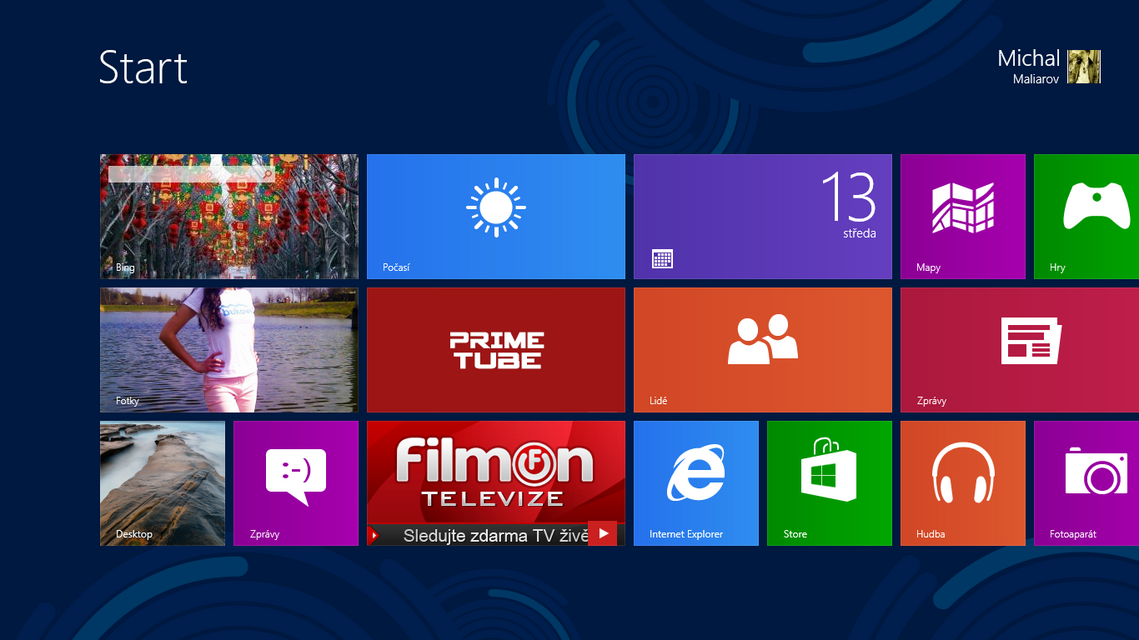Open the Windows Store tile
This screenshot has height=640, width=1139.
click(x=829, y=483)
